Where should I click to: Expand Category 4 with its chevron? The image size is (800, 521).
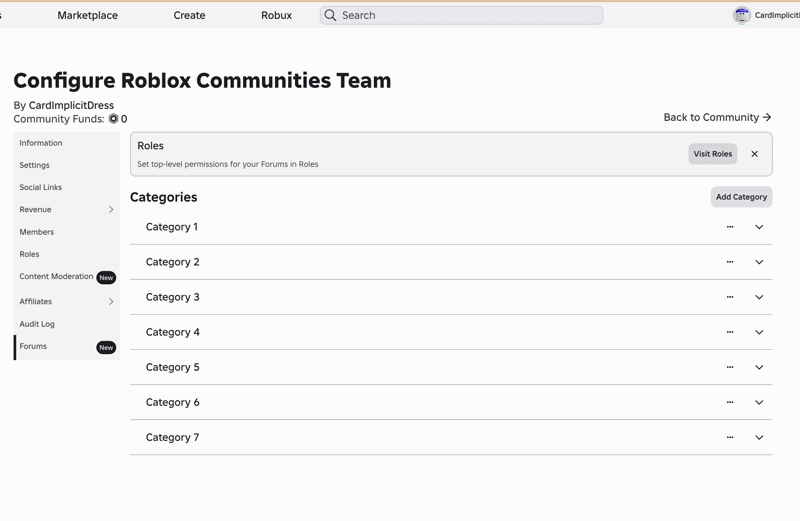(x=759, y=332)
